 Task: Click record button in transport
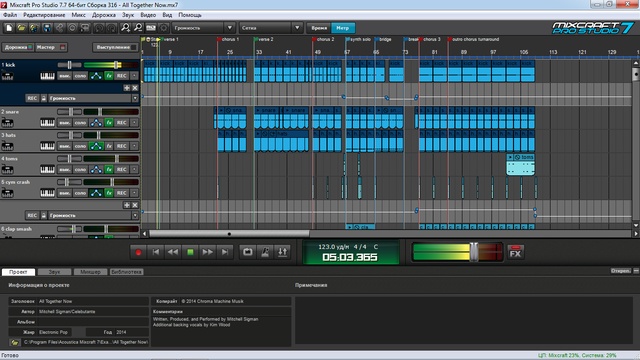[x=138, y=252]
